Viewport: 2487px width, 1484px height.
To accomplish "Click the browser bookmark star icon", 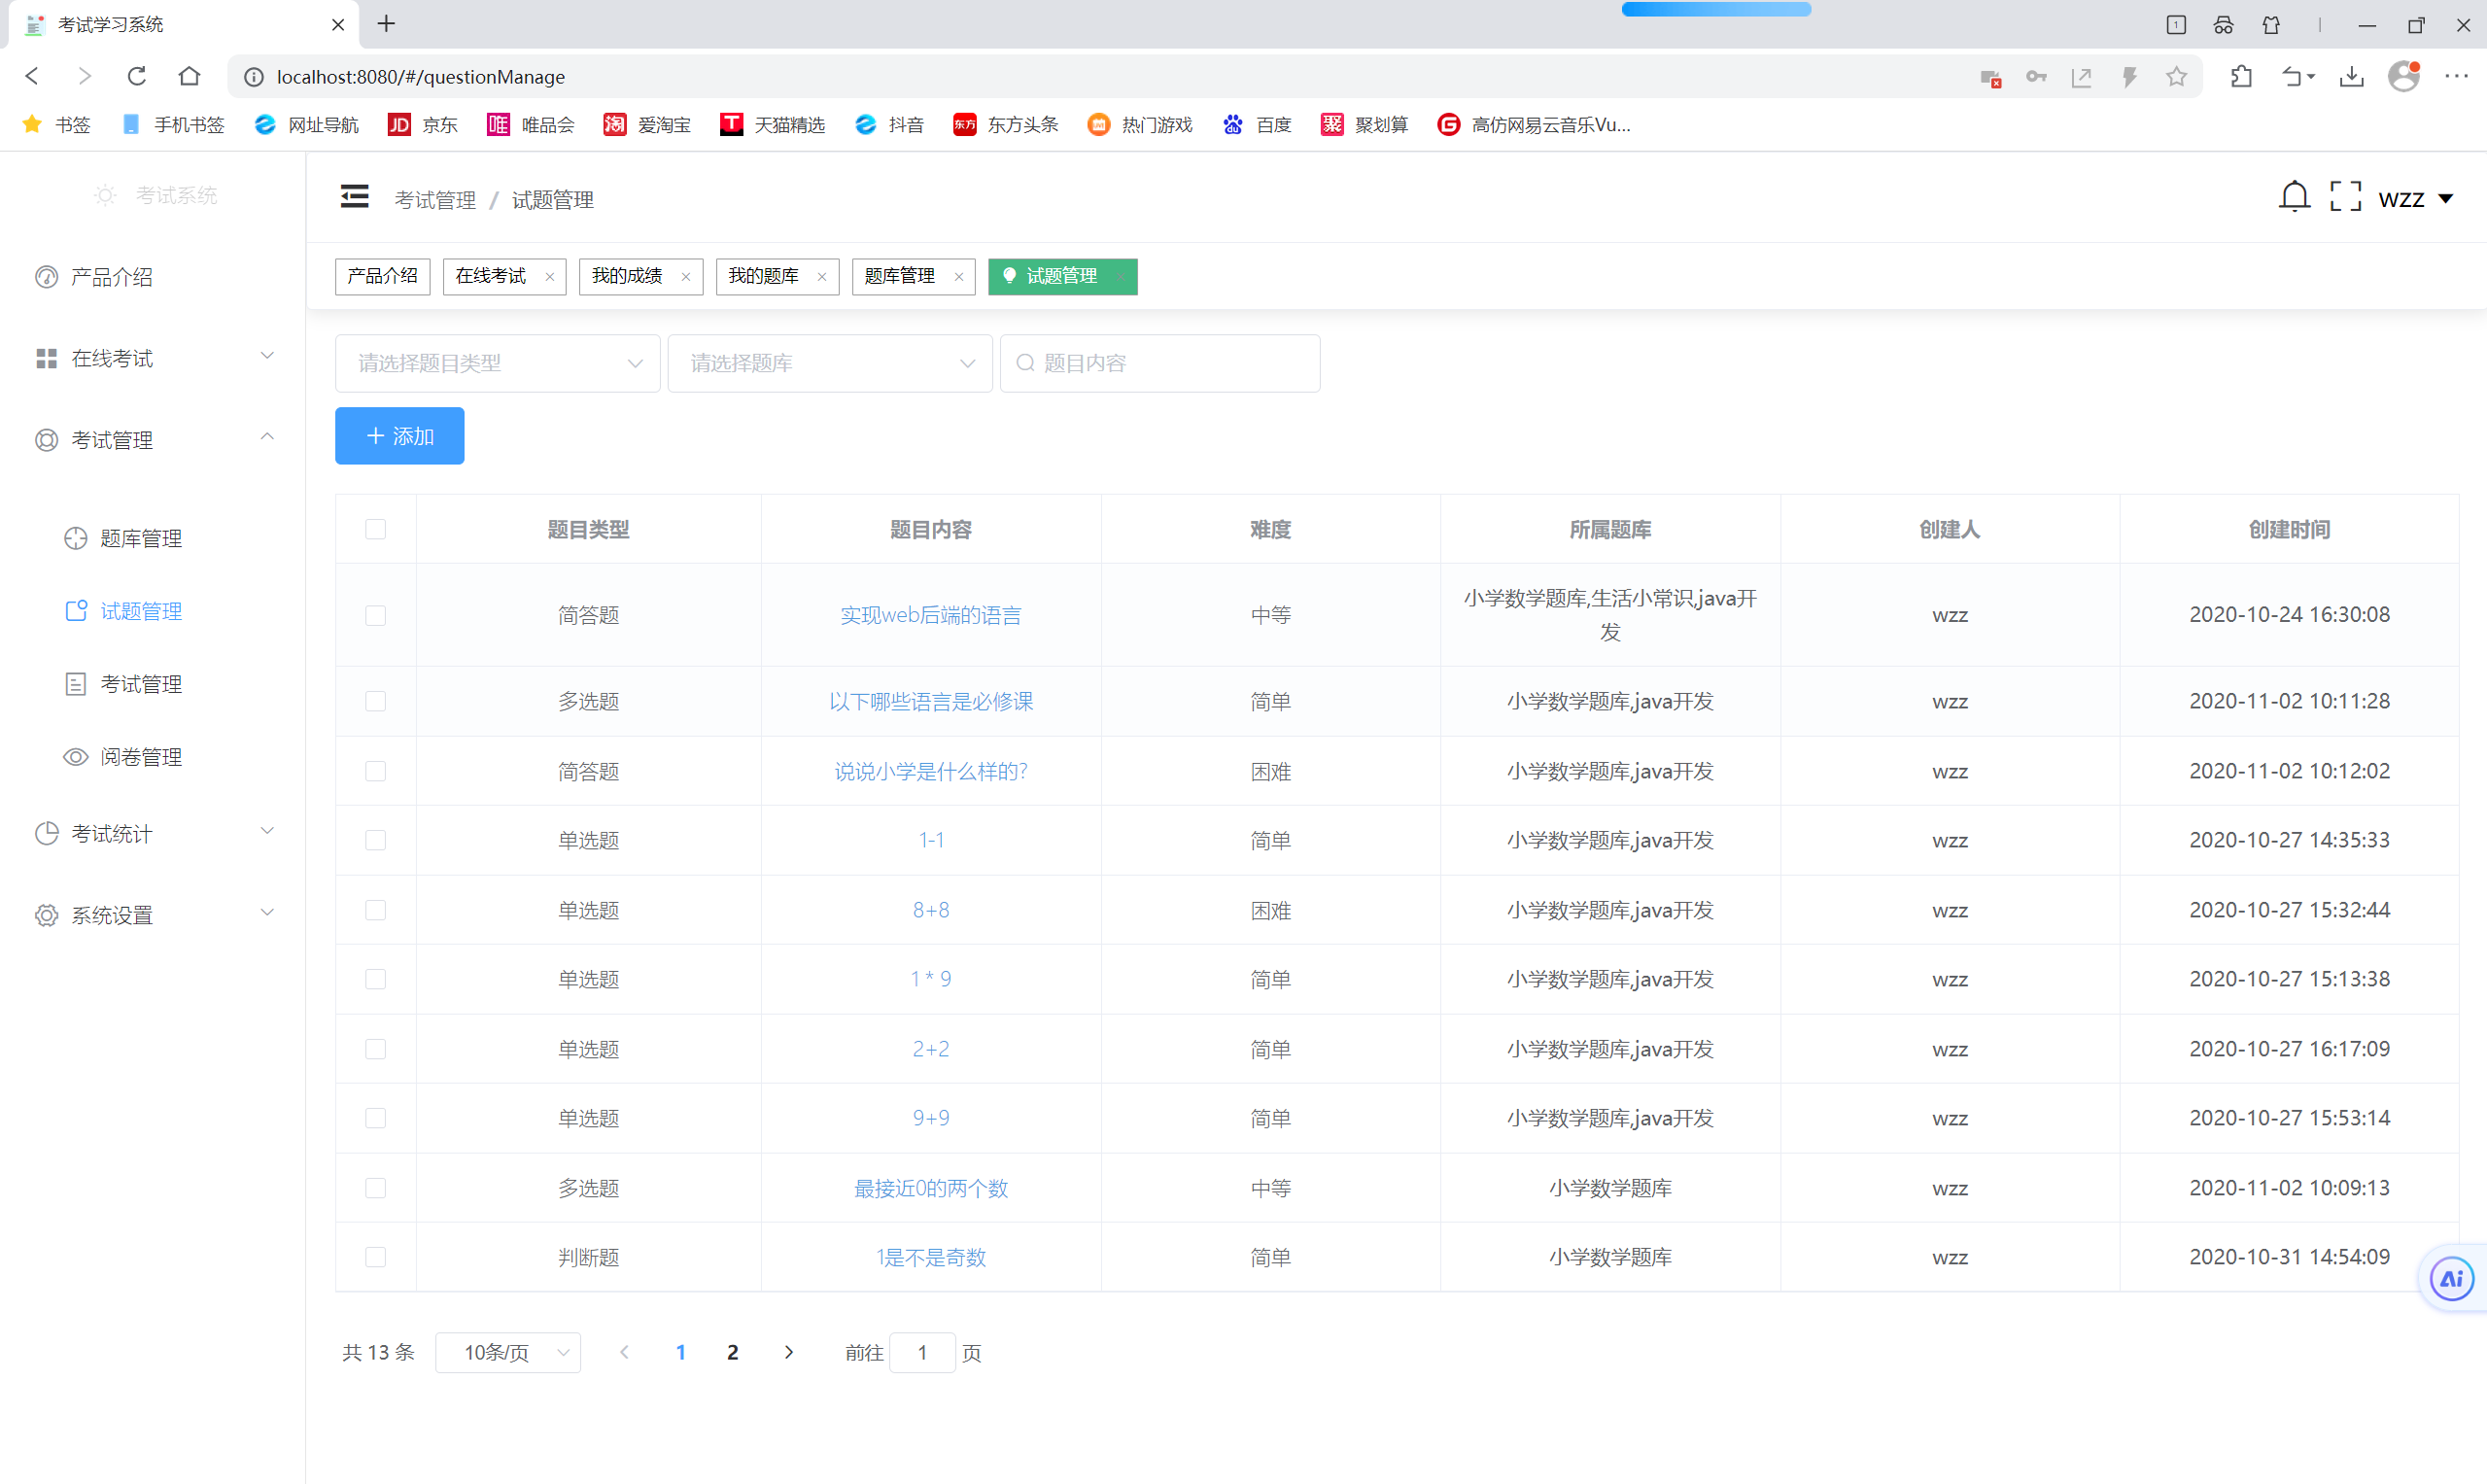I will point(2176,77).
